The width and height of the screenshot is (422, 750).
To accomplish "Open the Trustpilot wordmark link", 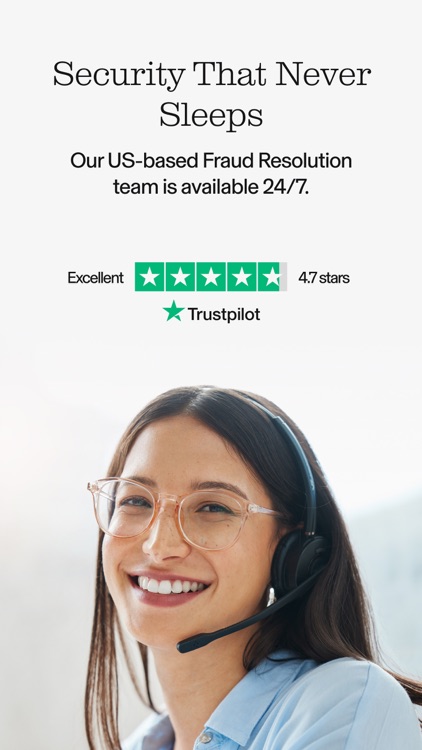I will pyautogui.click(x=224, y=314).
